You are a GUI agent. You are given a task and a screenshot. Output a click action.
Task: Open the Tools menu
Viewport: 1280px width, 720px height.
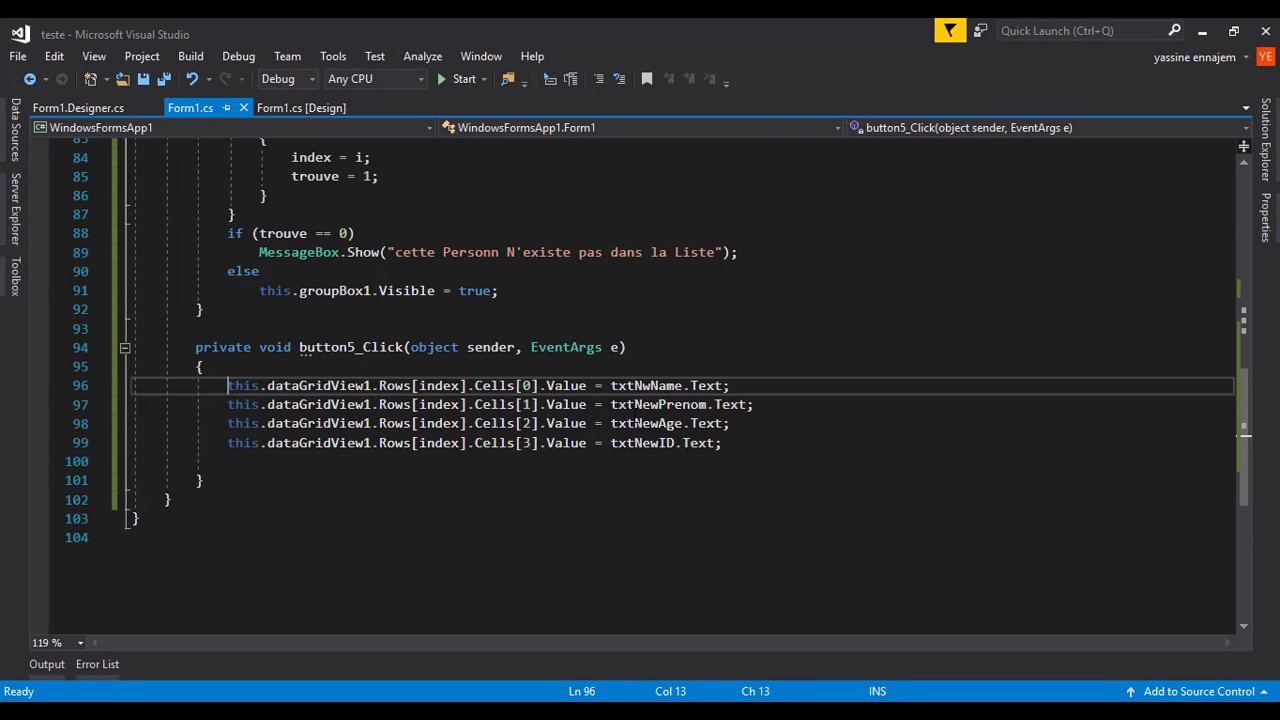pos(333,56)
